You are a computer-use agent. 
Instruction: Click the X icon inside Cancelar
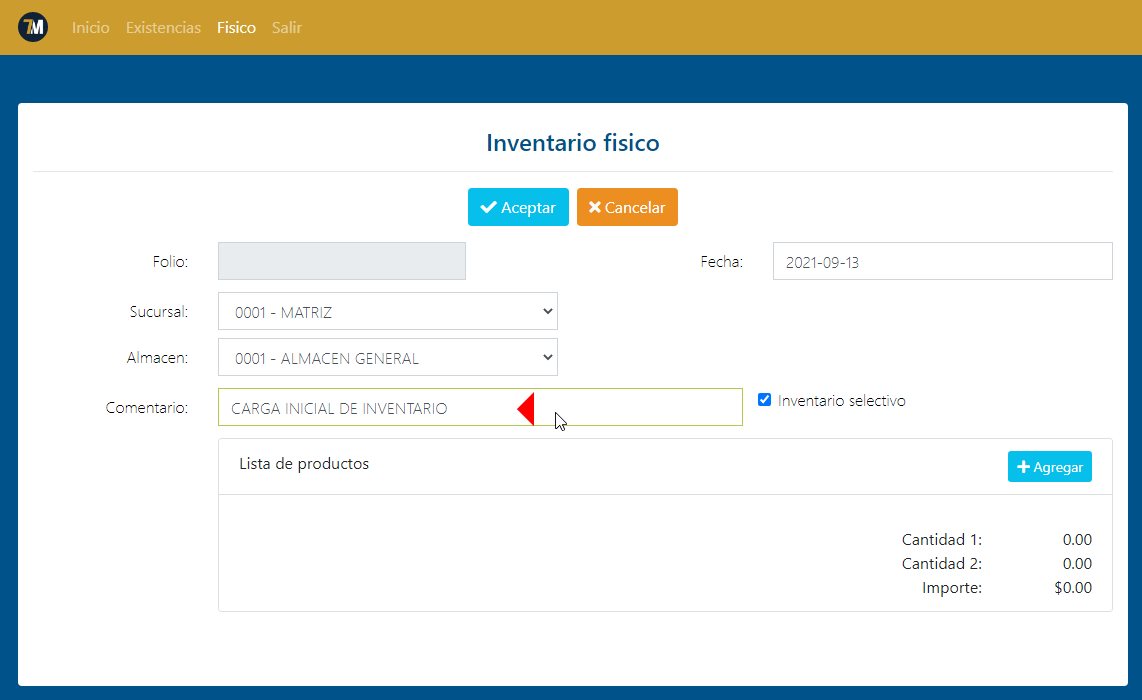595,207
